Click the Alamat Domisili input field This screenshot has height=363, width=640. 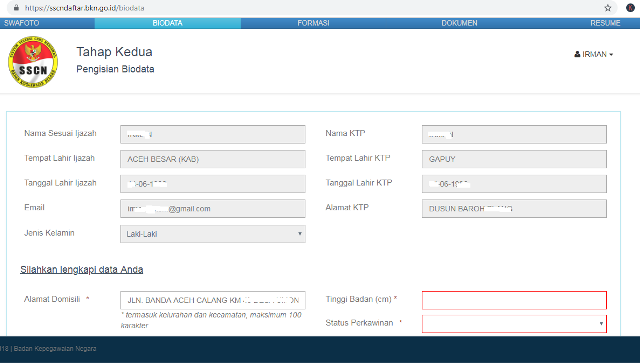click(x=213, y=300)
